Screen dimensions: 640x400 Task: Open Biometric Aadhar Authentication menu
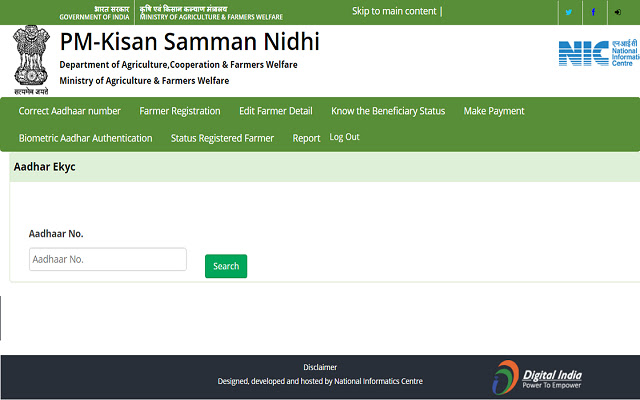pyautogui.click(x=85, y=138)
